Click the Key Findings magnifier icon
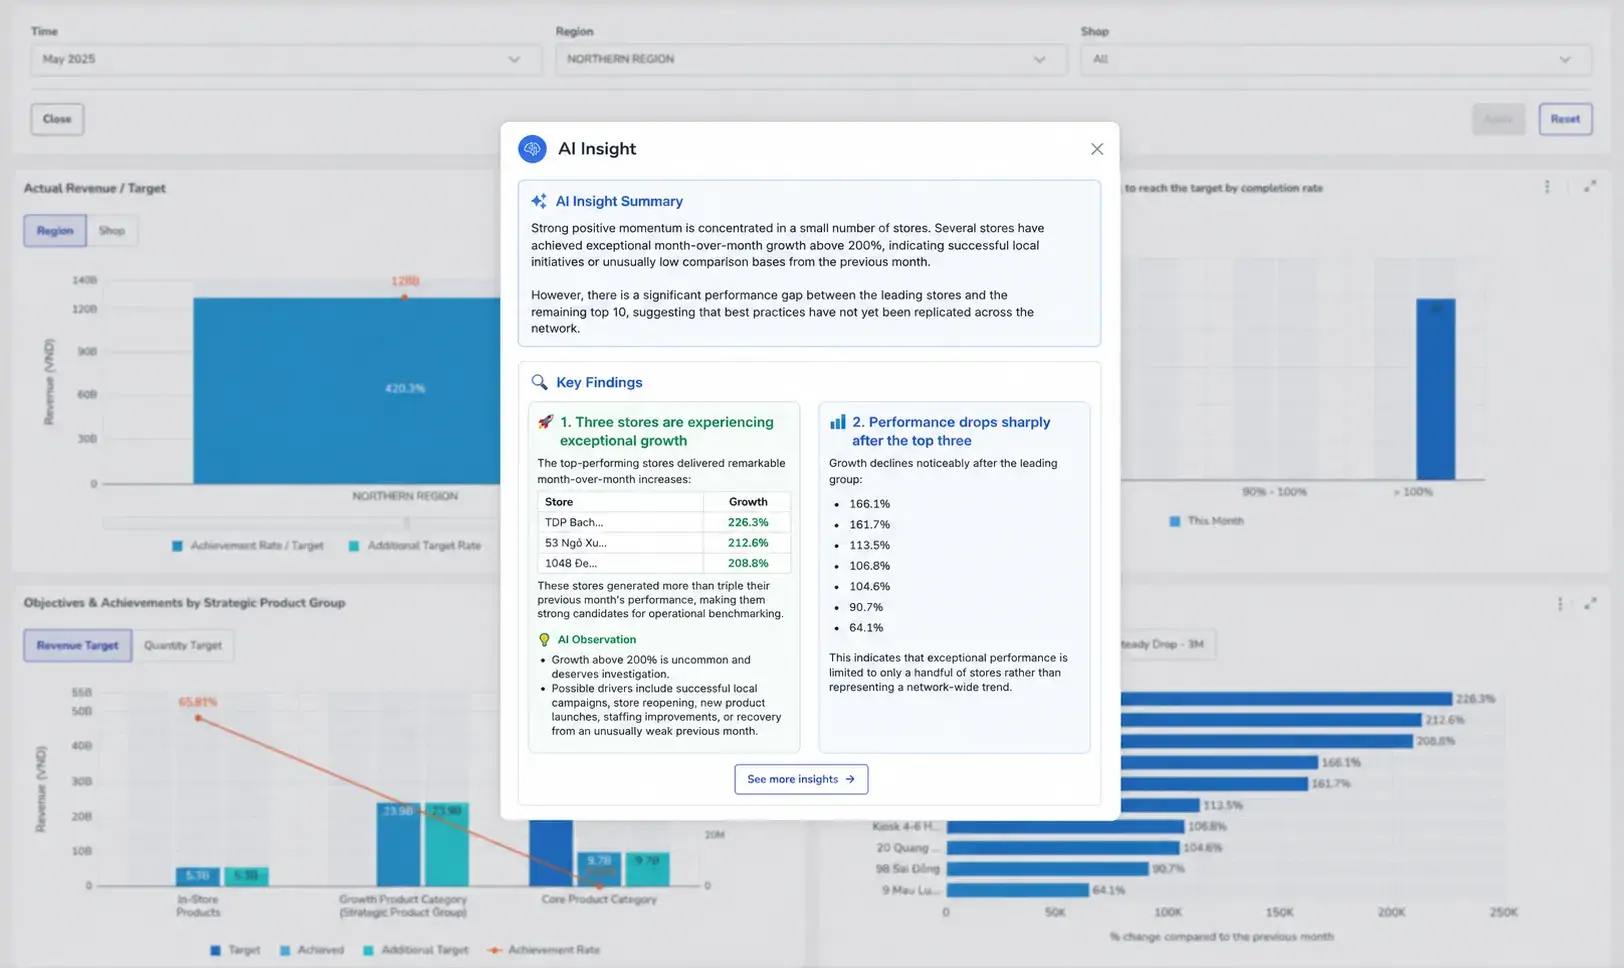This screenshot has width=1624, height=968. click(x=539, y=382)
